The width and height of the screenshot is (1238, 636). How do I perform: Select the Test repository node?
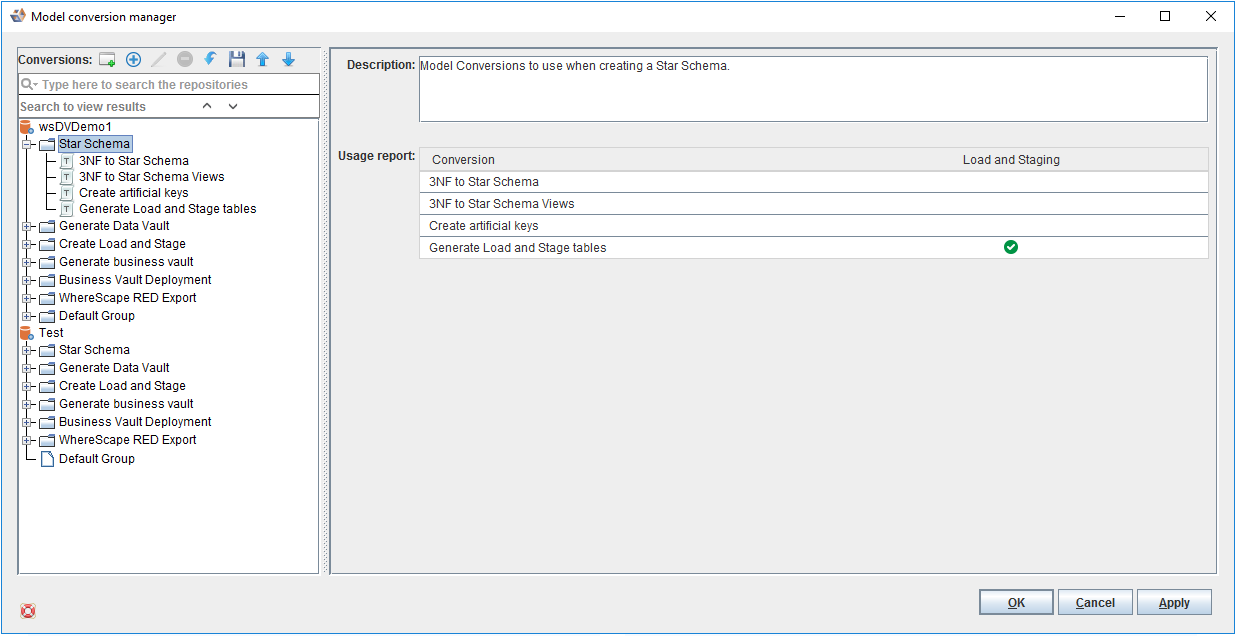51,333
